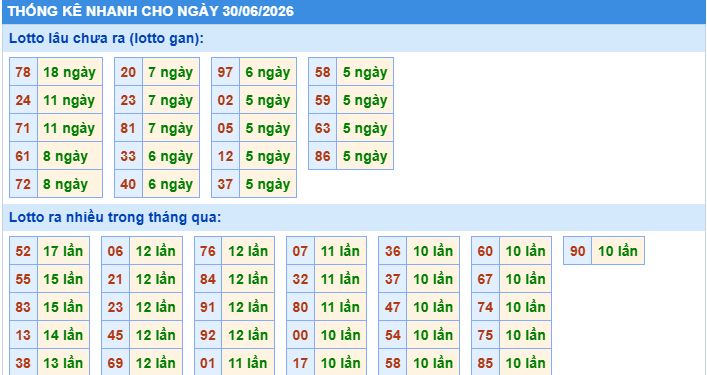Choose lotto gan number 81
The width and height of the screenshot is (707, 375).
point(128,128)
